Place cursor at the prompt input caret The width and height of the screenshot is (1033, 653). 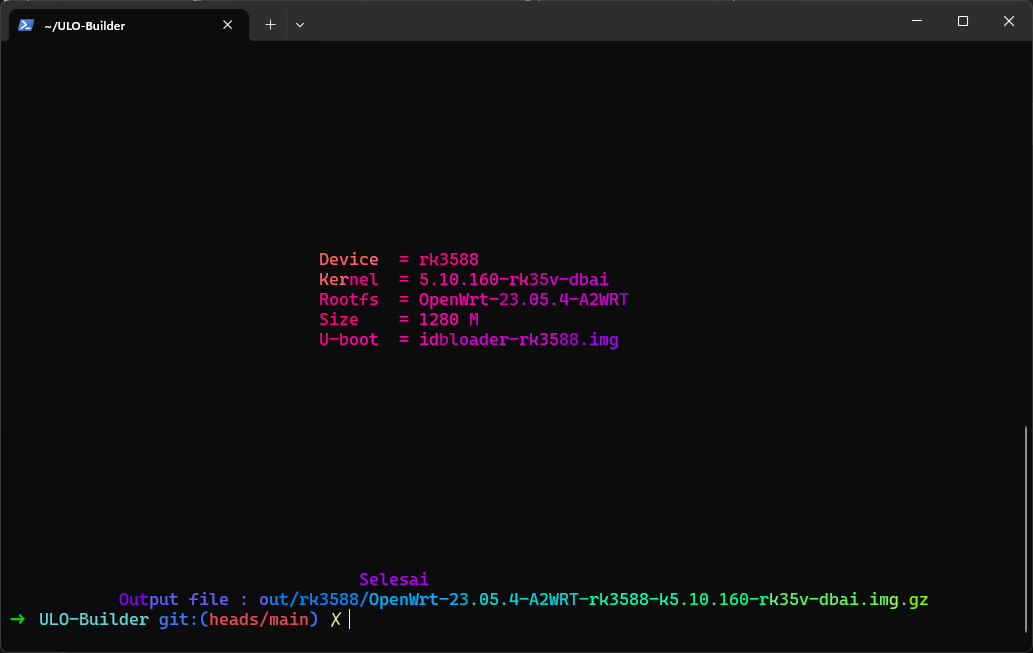(350, 619)
